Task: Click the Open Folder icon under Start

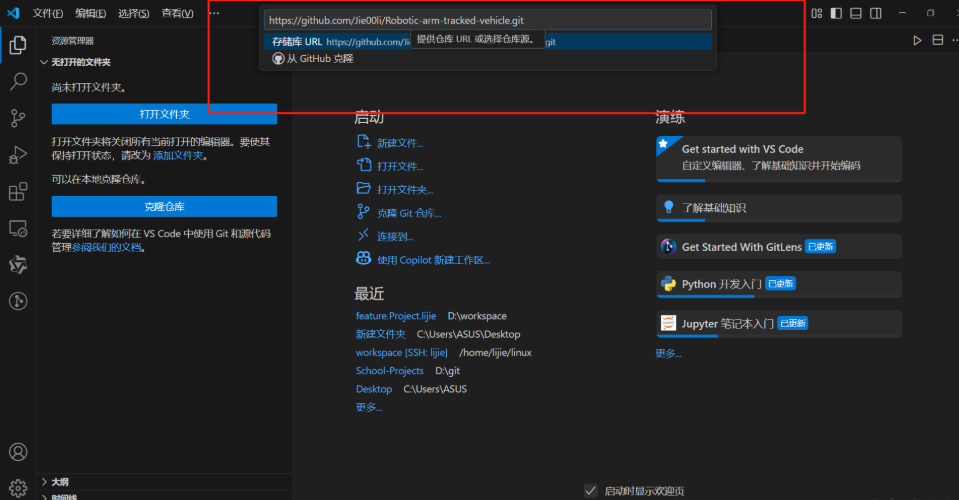Action: (363, 188)
